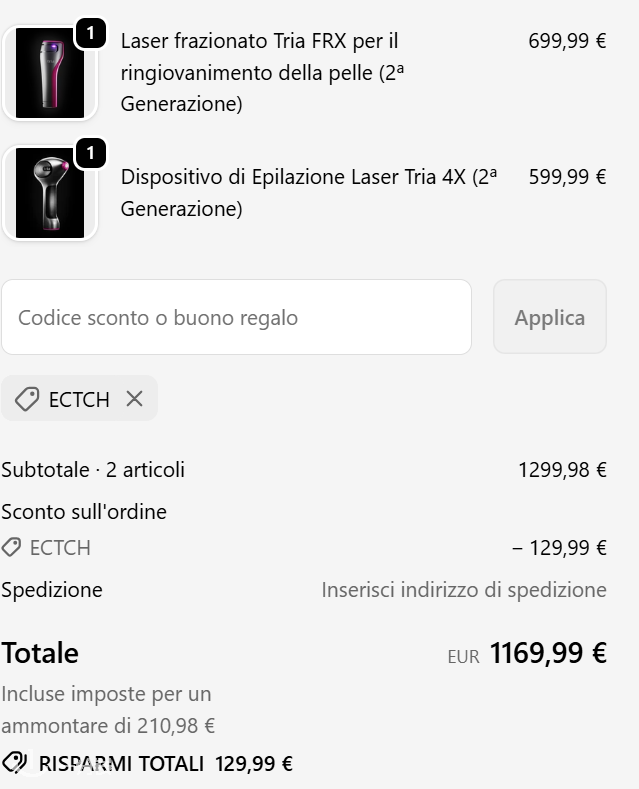The image size is (639, 789).
Task: Click tag icon beside ECTCH discount line
Action: pyautogui.click(x=11, y=547)
